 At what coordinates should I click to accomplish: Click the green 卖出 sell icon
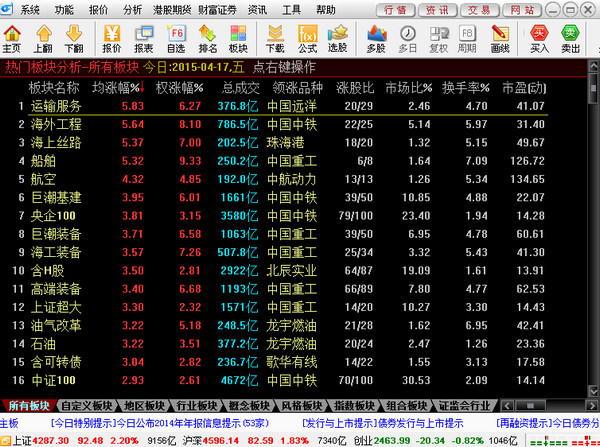click(572, 38)
